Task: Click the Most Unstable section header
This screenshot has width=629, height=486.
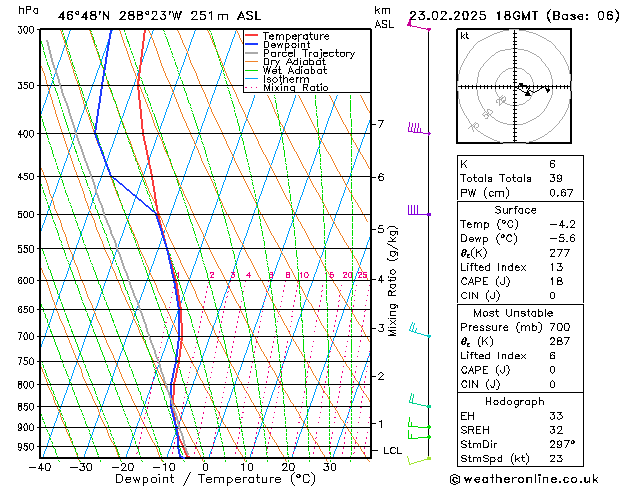Action: [514, 313]
